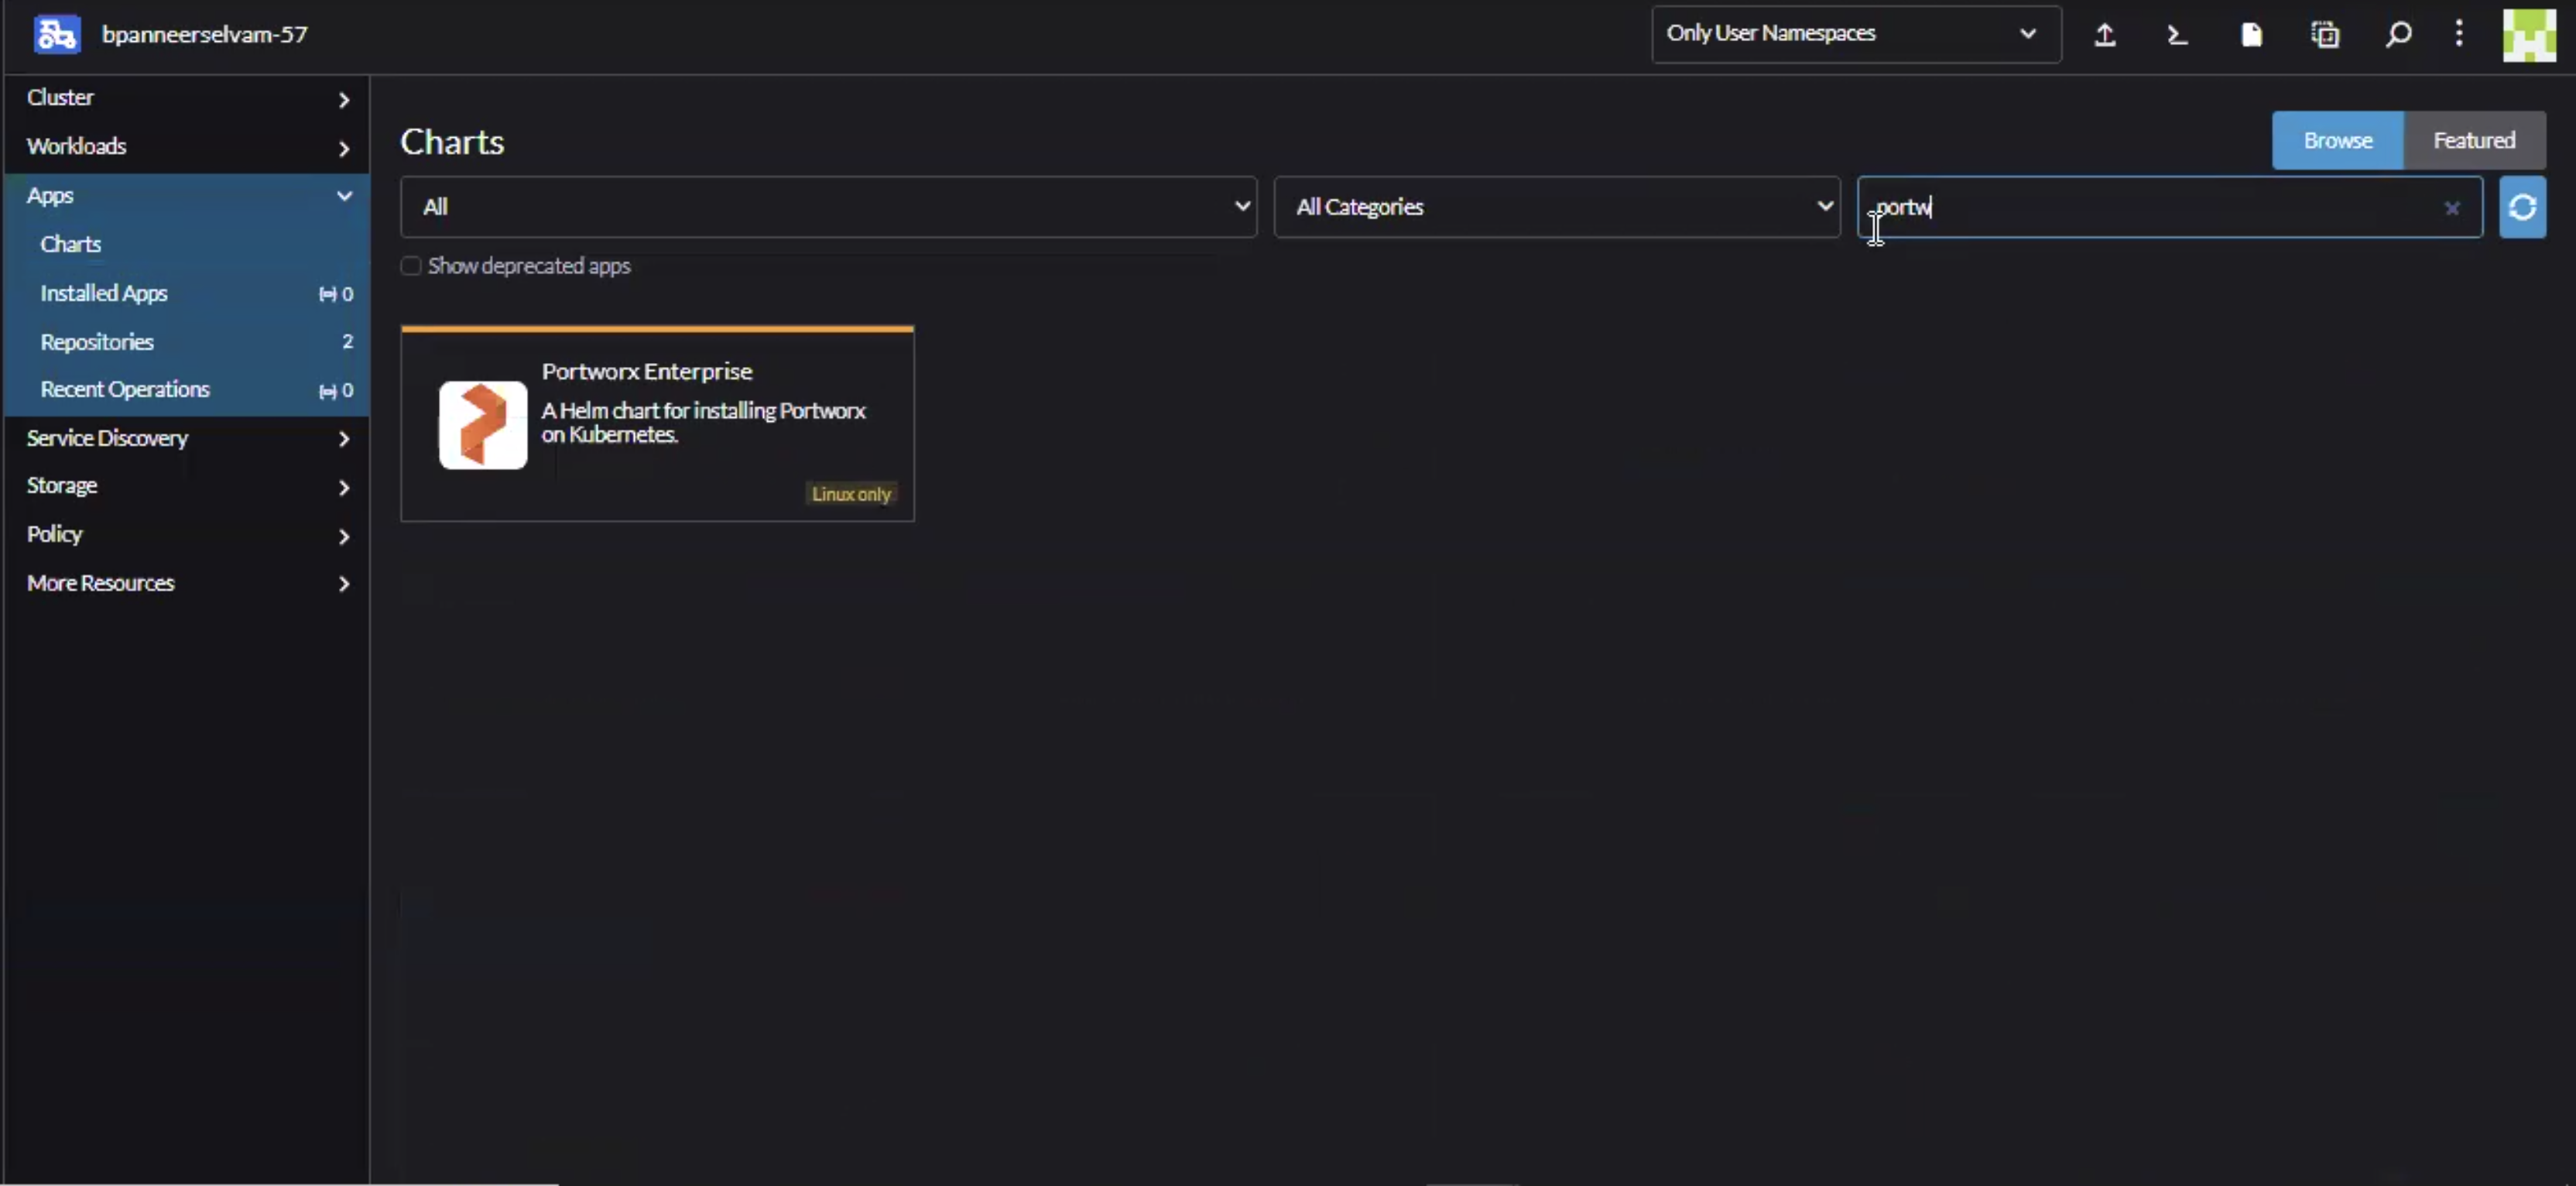Clear the chart filter text with the X
Image resolution: width=2576 pixels, height=1186 pixels.
click(x=2451, y=208)
